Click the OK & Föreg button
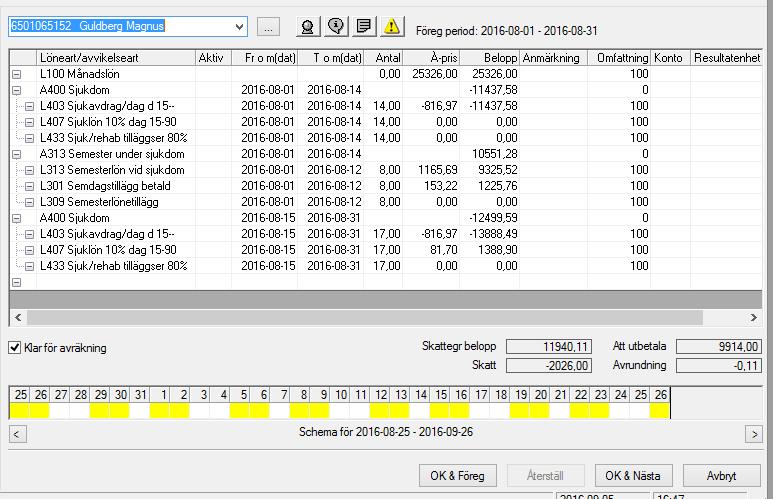Image resolution: width=773 pixels, height=499 pixels. point(457,476)
